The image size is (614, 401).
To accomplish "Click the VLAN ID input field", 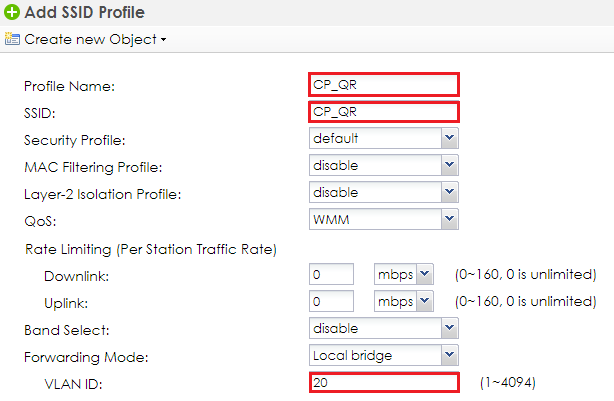I will [384, 382].
